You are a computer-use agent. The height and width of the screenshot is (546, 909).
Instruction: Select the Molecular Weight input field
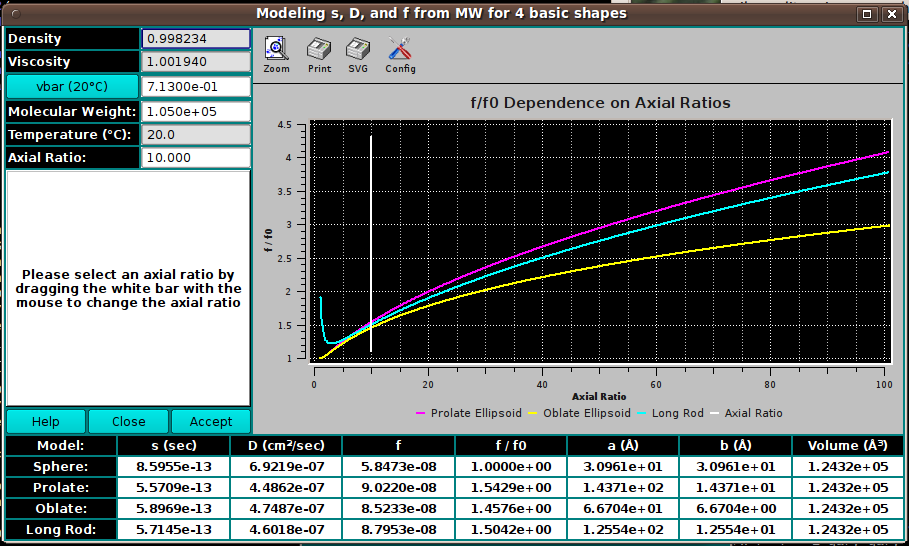(196, 111)
